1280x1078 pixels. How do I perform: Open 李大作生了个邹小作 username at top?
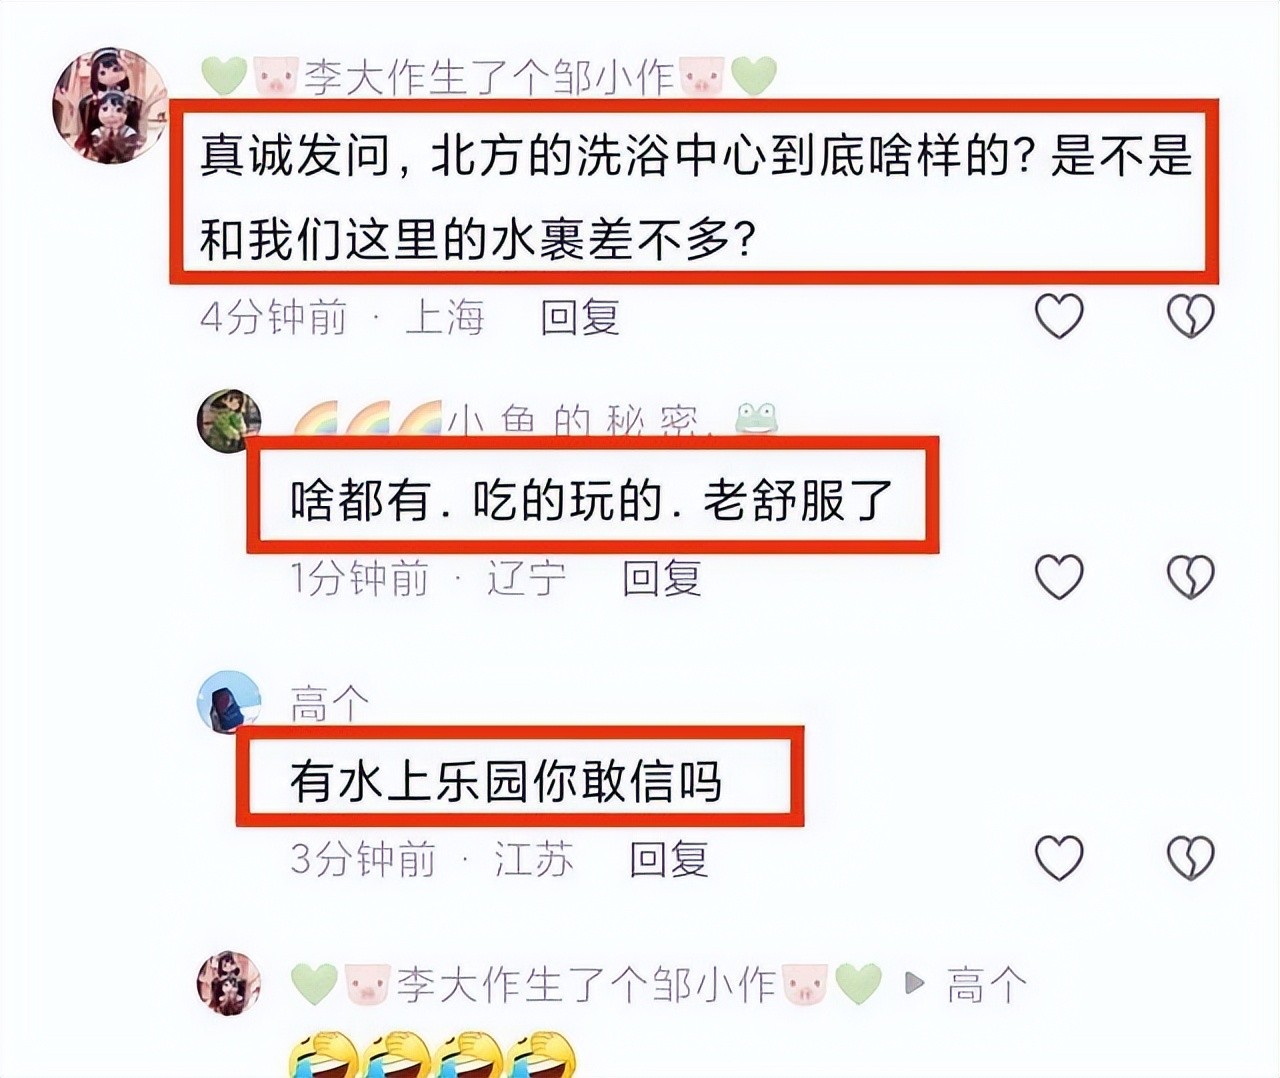tap(489, 77)
